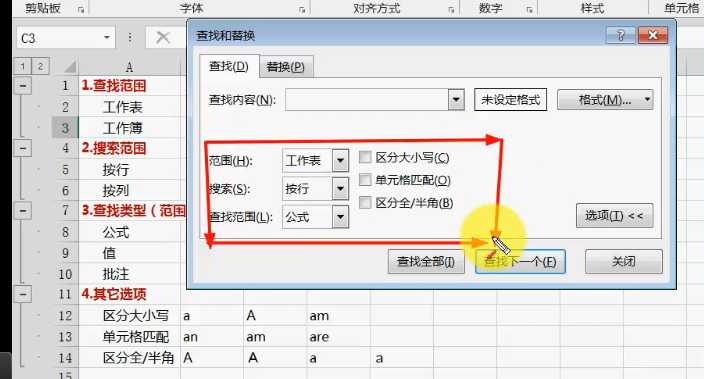Click cell 区分全/半角 in row 14
This screenshot has width=704, height=379.
129,358
